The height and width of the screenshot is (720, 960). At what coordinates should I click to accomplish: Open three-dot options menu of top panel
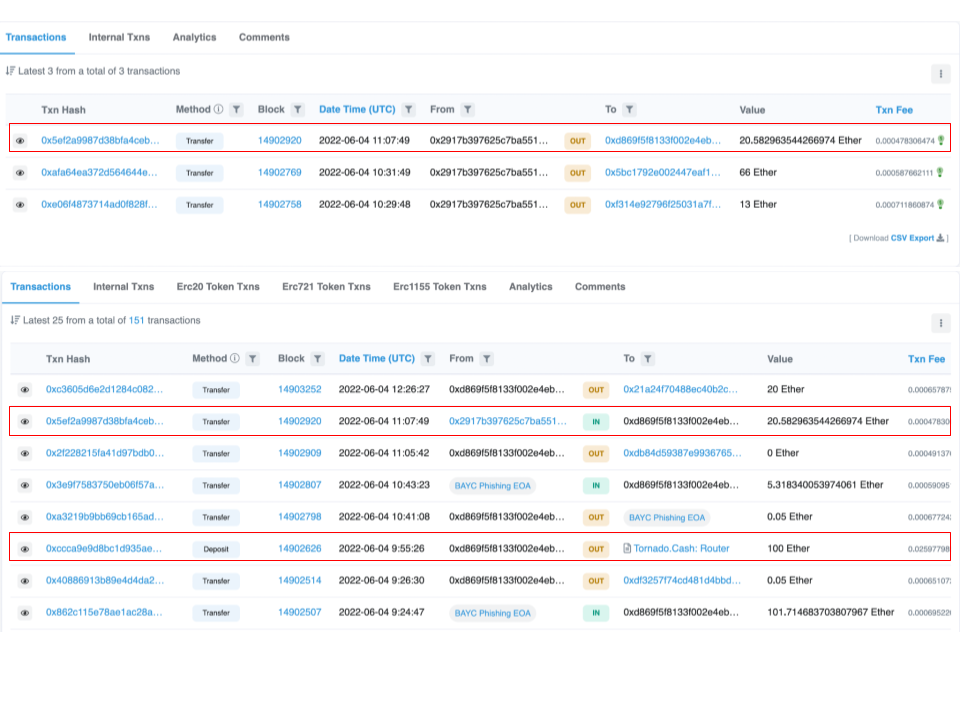point(941,74)
